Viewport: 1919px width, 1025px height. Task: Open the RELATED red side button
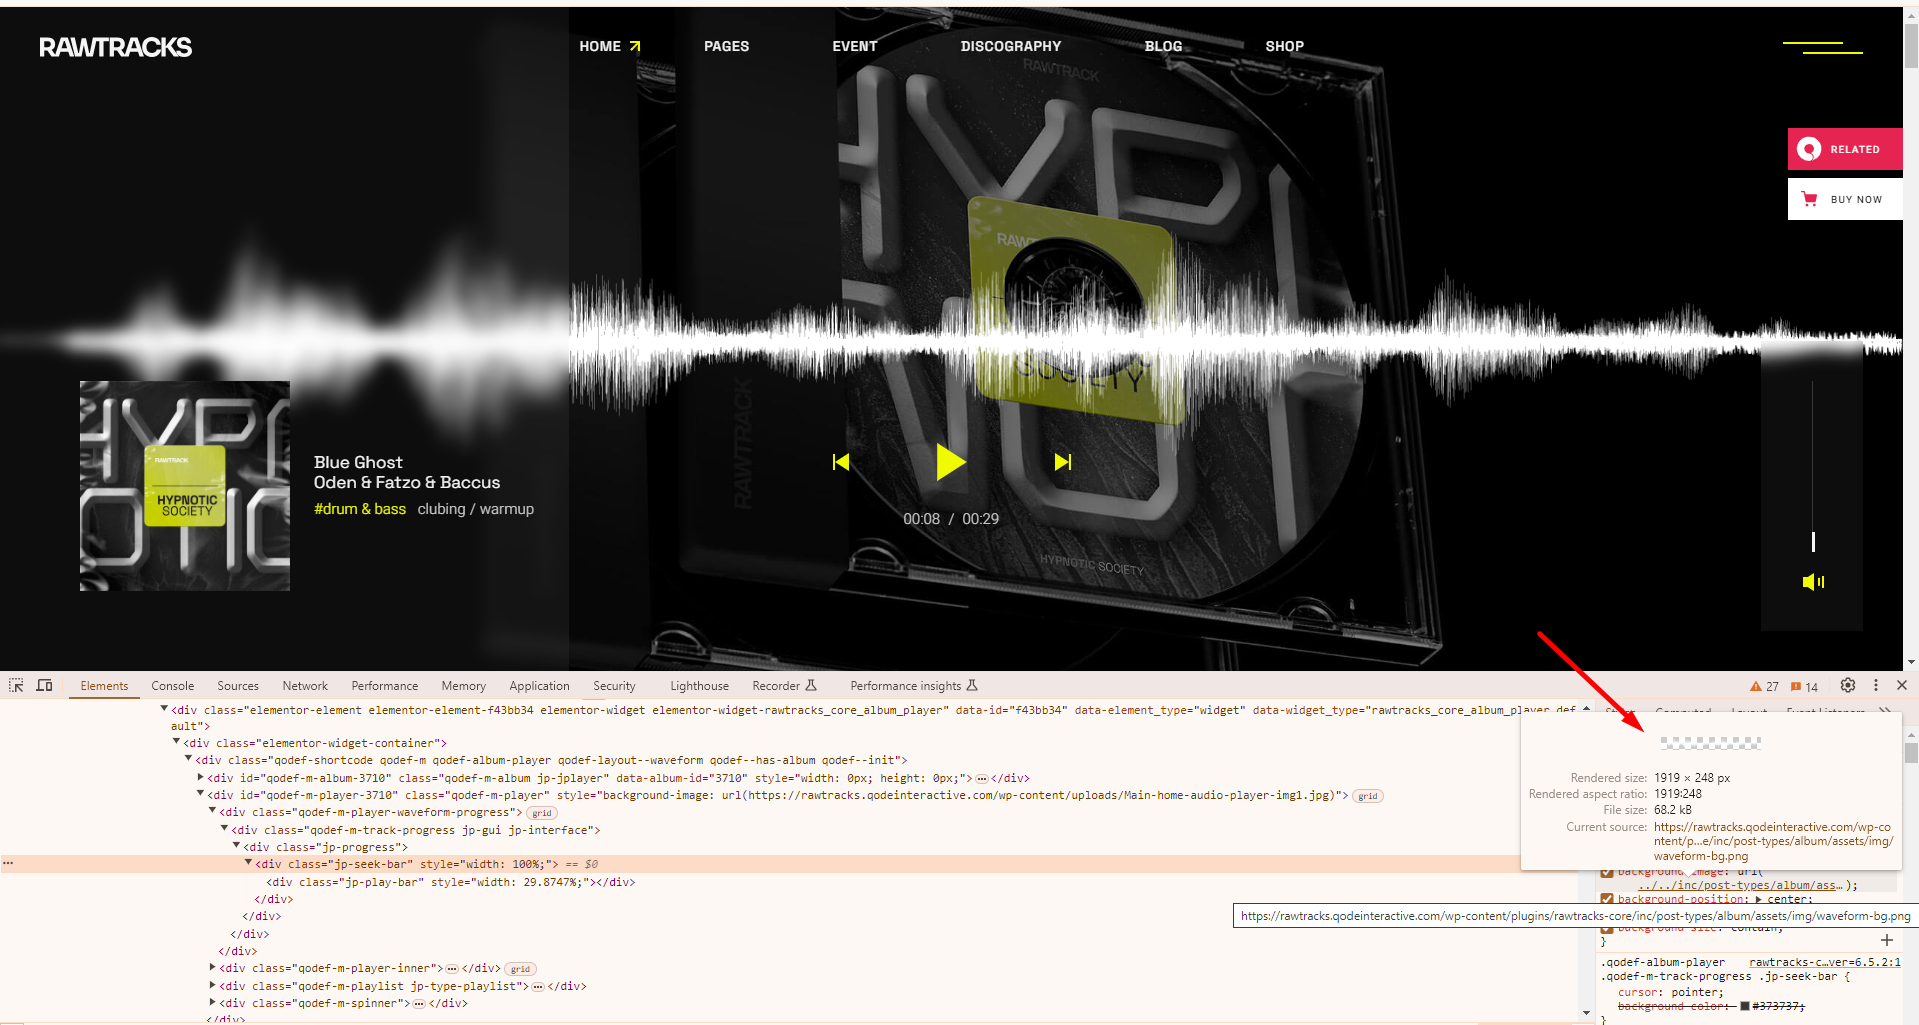click(1844, 149)
